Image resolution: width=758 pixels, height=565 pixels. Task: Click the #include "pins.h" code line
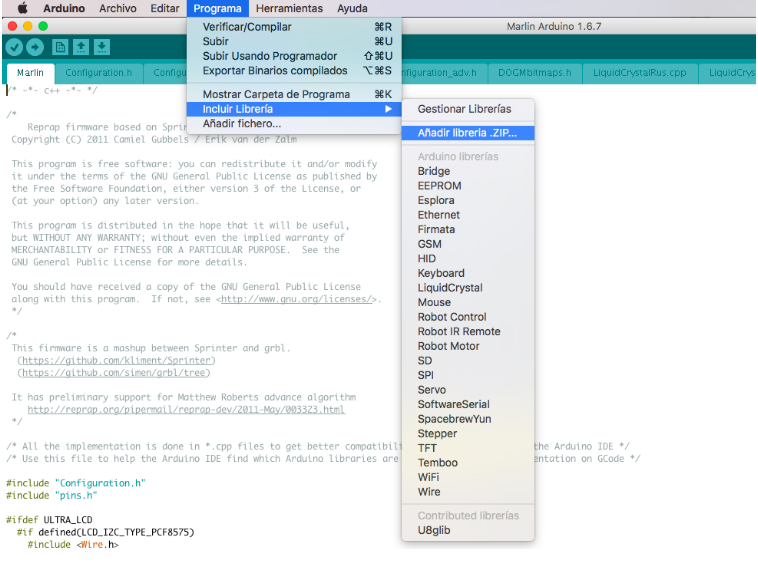(x=52, y=495)
